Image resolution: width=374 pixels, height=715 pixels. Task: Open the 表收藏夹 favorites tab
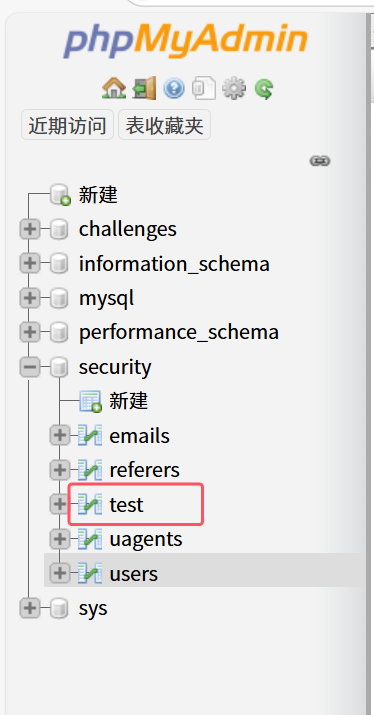click(x=164, y=125)
